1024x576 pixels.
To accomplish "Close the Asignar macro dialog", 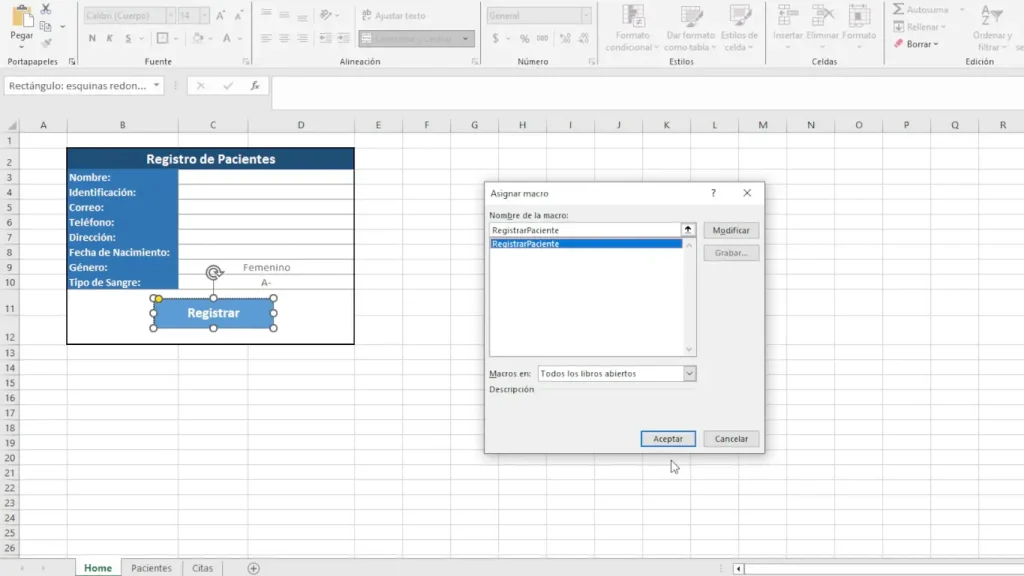I will pos(747,193).
